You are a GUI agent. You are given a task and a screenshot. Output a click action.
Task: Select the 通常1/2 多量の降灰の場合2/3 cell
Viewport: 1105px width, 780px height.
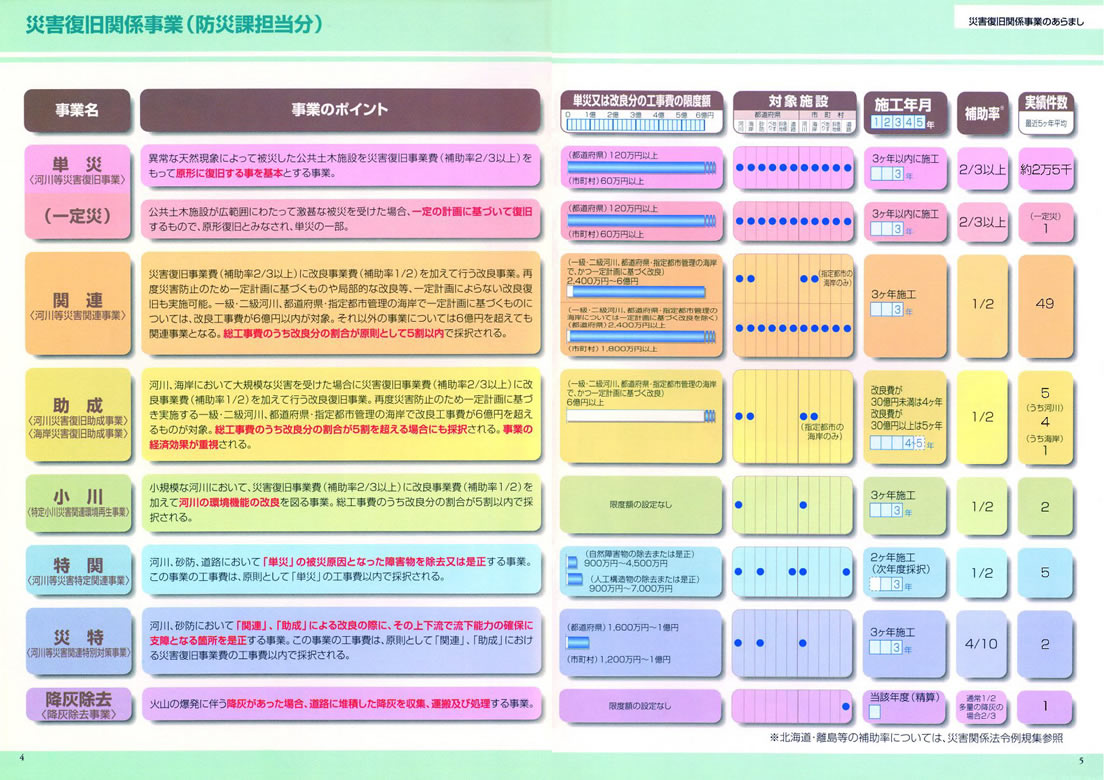pos(982,707)
